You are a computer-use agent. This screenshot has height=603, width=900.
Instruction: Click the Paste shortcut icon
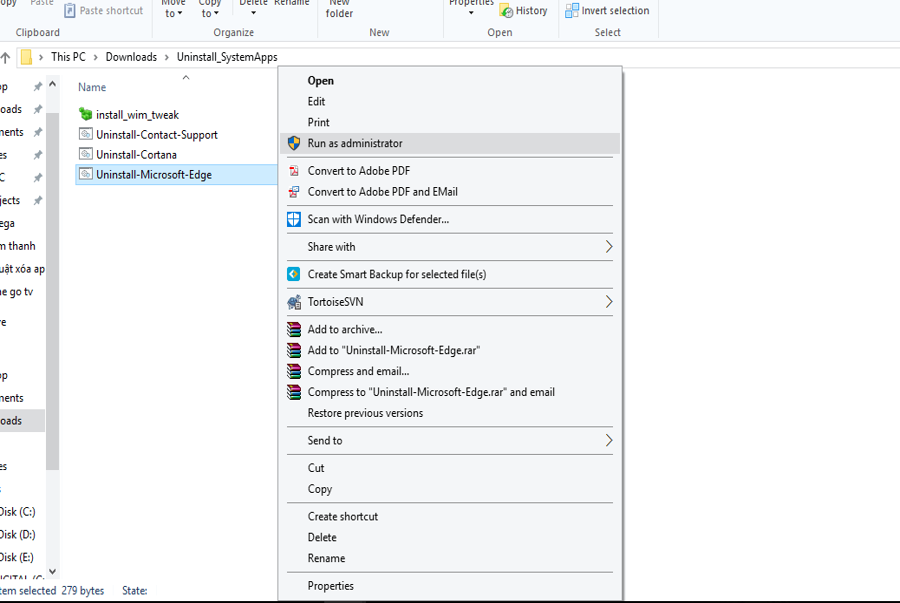69,11
